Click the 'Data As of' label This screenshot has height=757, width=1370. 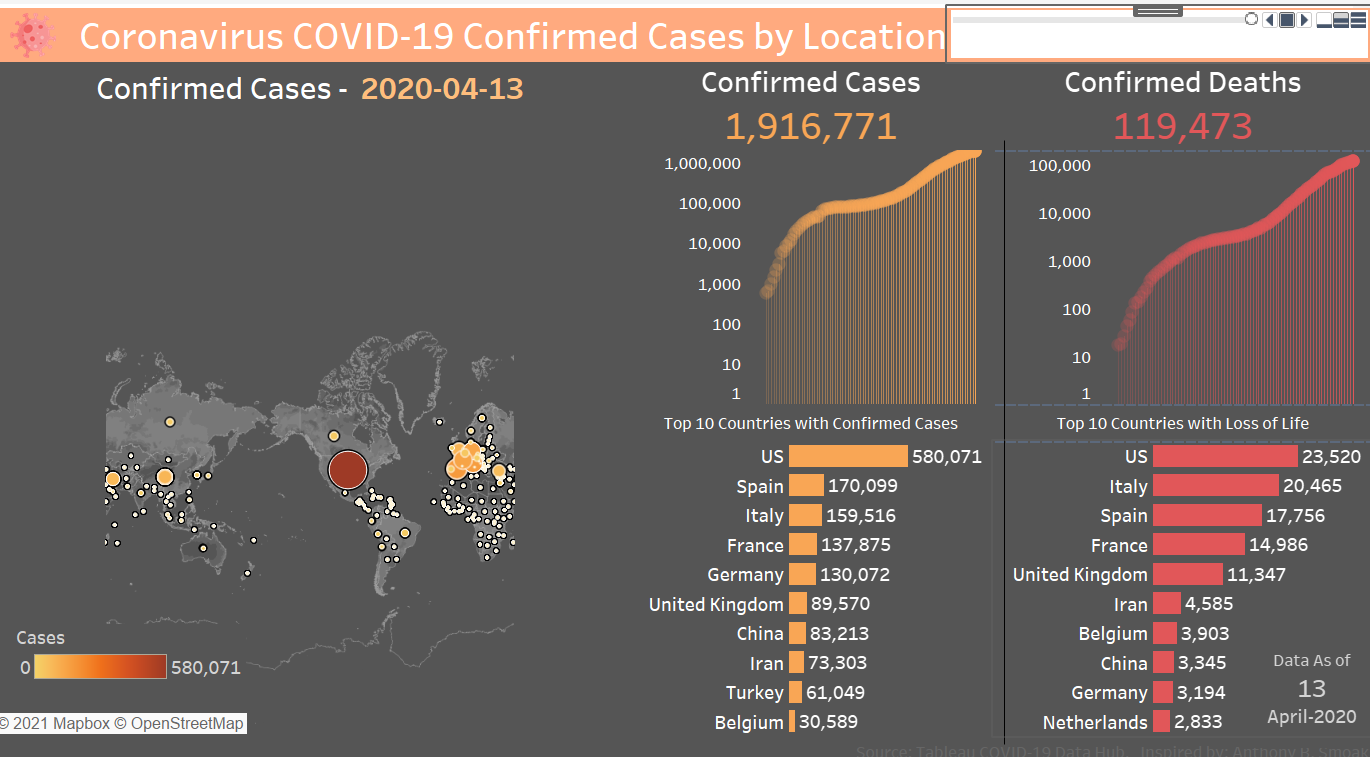click(1312, 660)
